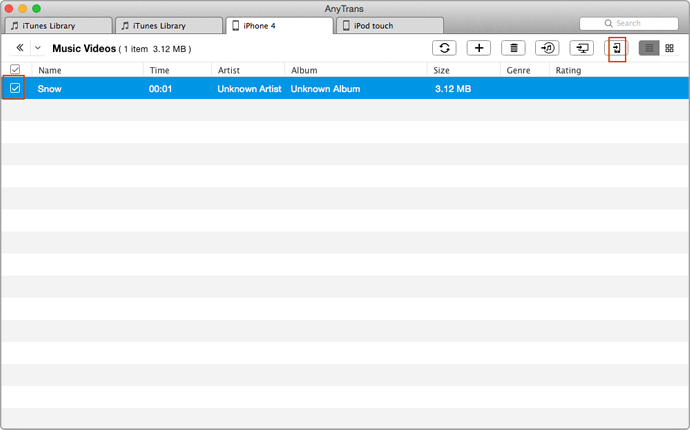Open the first iTunes Library tab
The height and width of the screenshot is (430, 690).
click(x=58, y=26)
